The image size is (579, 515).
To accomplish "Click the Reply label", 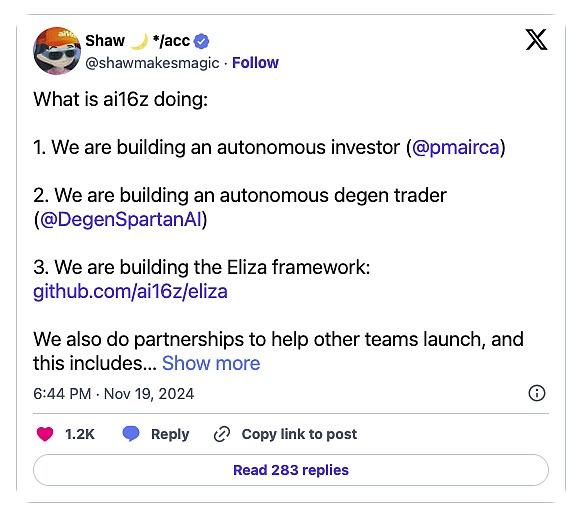I will coord(170,434).
